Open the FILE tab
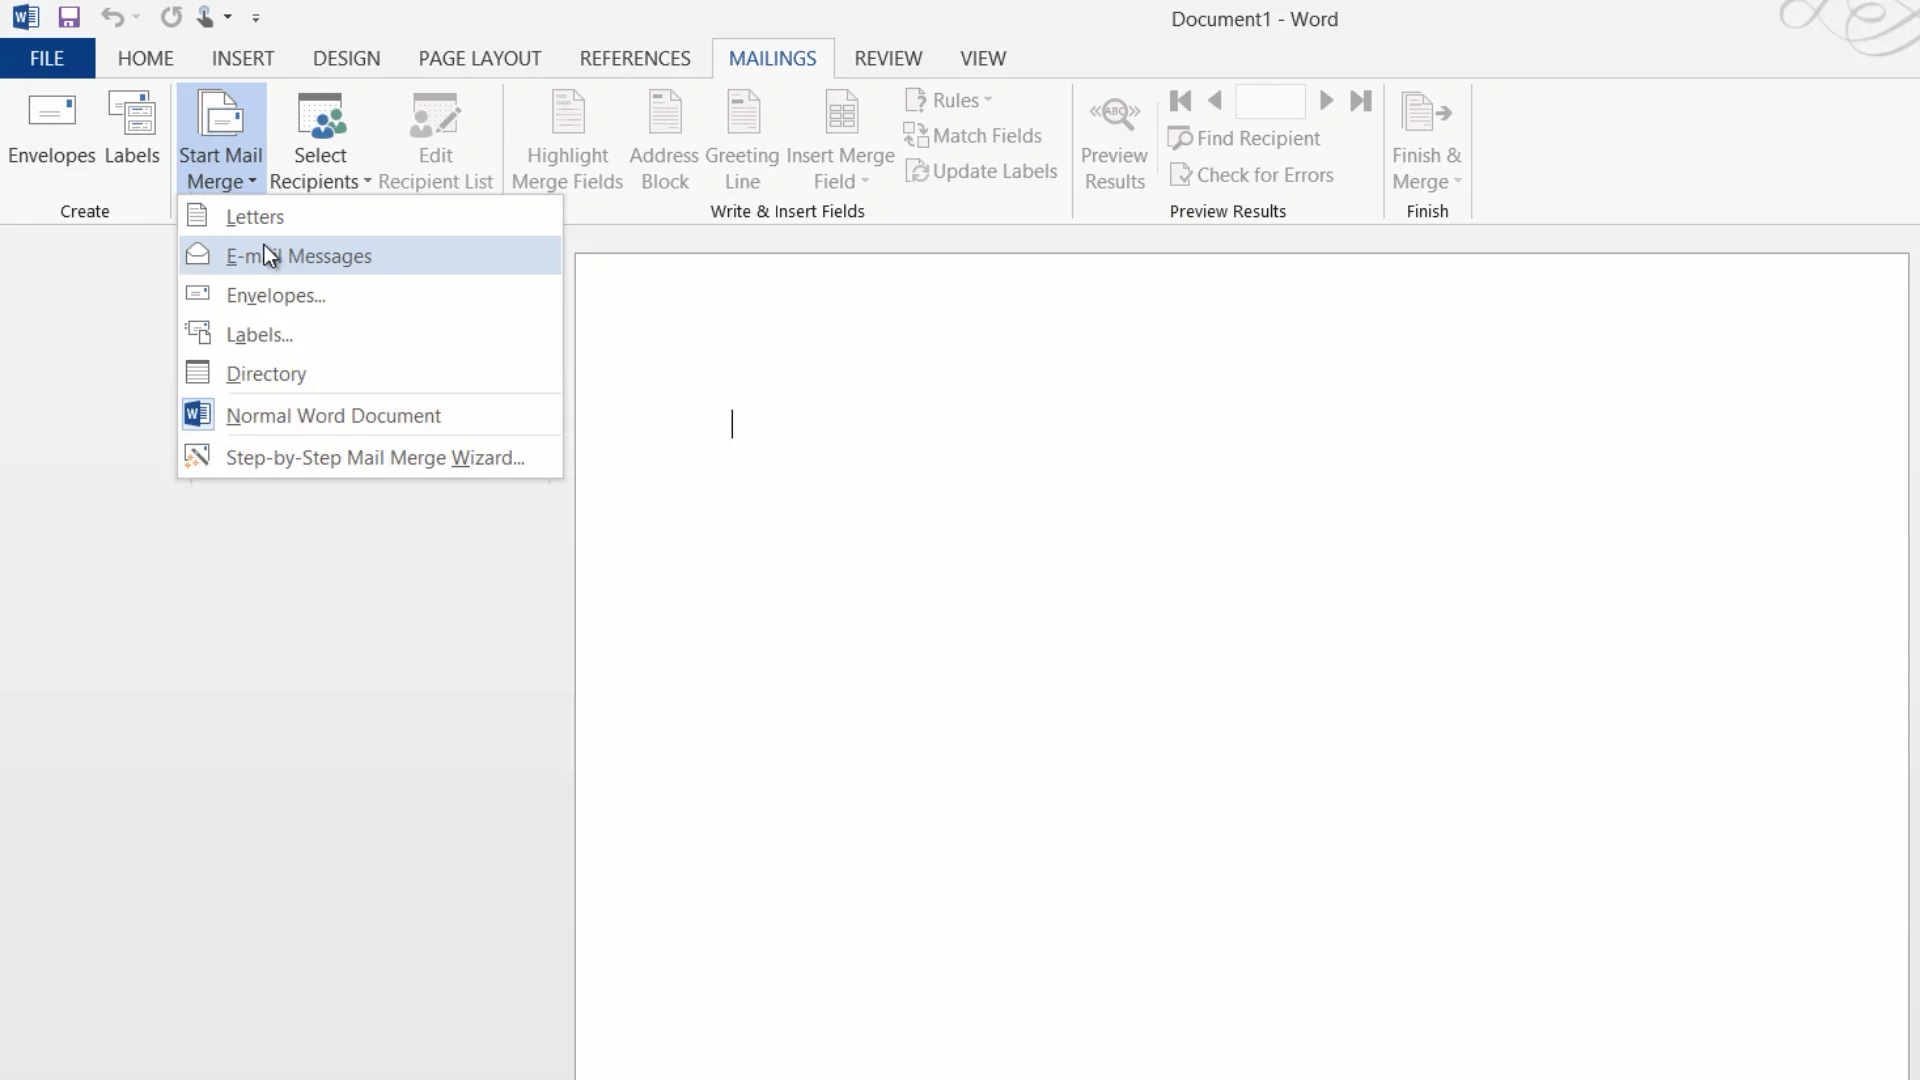Image resolution: width=1920 pixels, height=1080 pixels. [47, 58]
